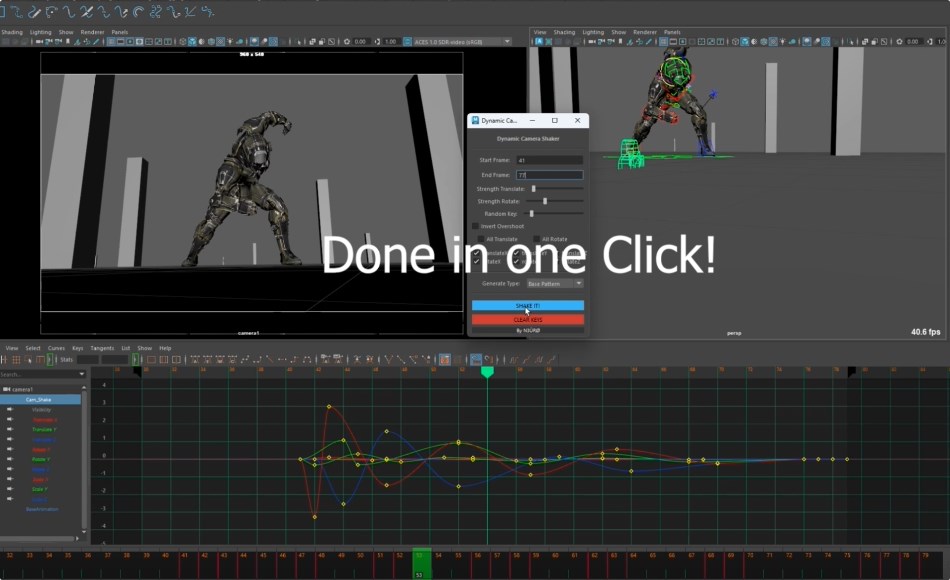Check the All Translate checkbox

pyautogui.click(x=480, y=239)
